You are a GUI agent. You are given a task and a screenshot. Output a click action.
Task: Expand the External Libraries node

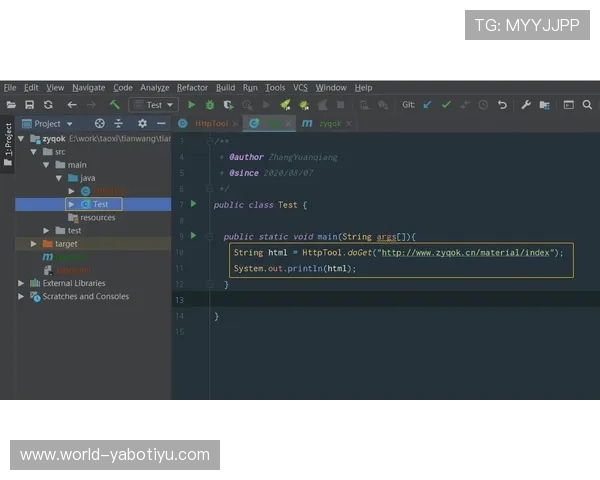[22, 283]
